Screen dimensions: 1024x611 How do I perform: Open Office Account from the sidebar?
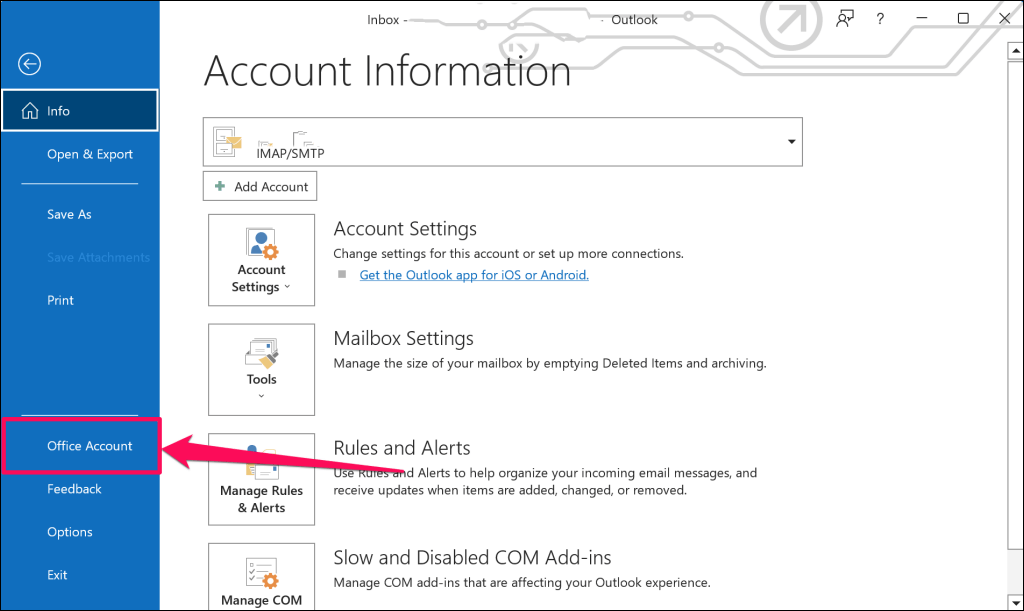coord(90,446)
